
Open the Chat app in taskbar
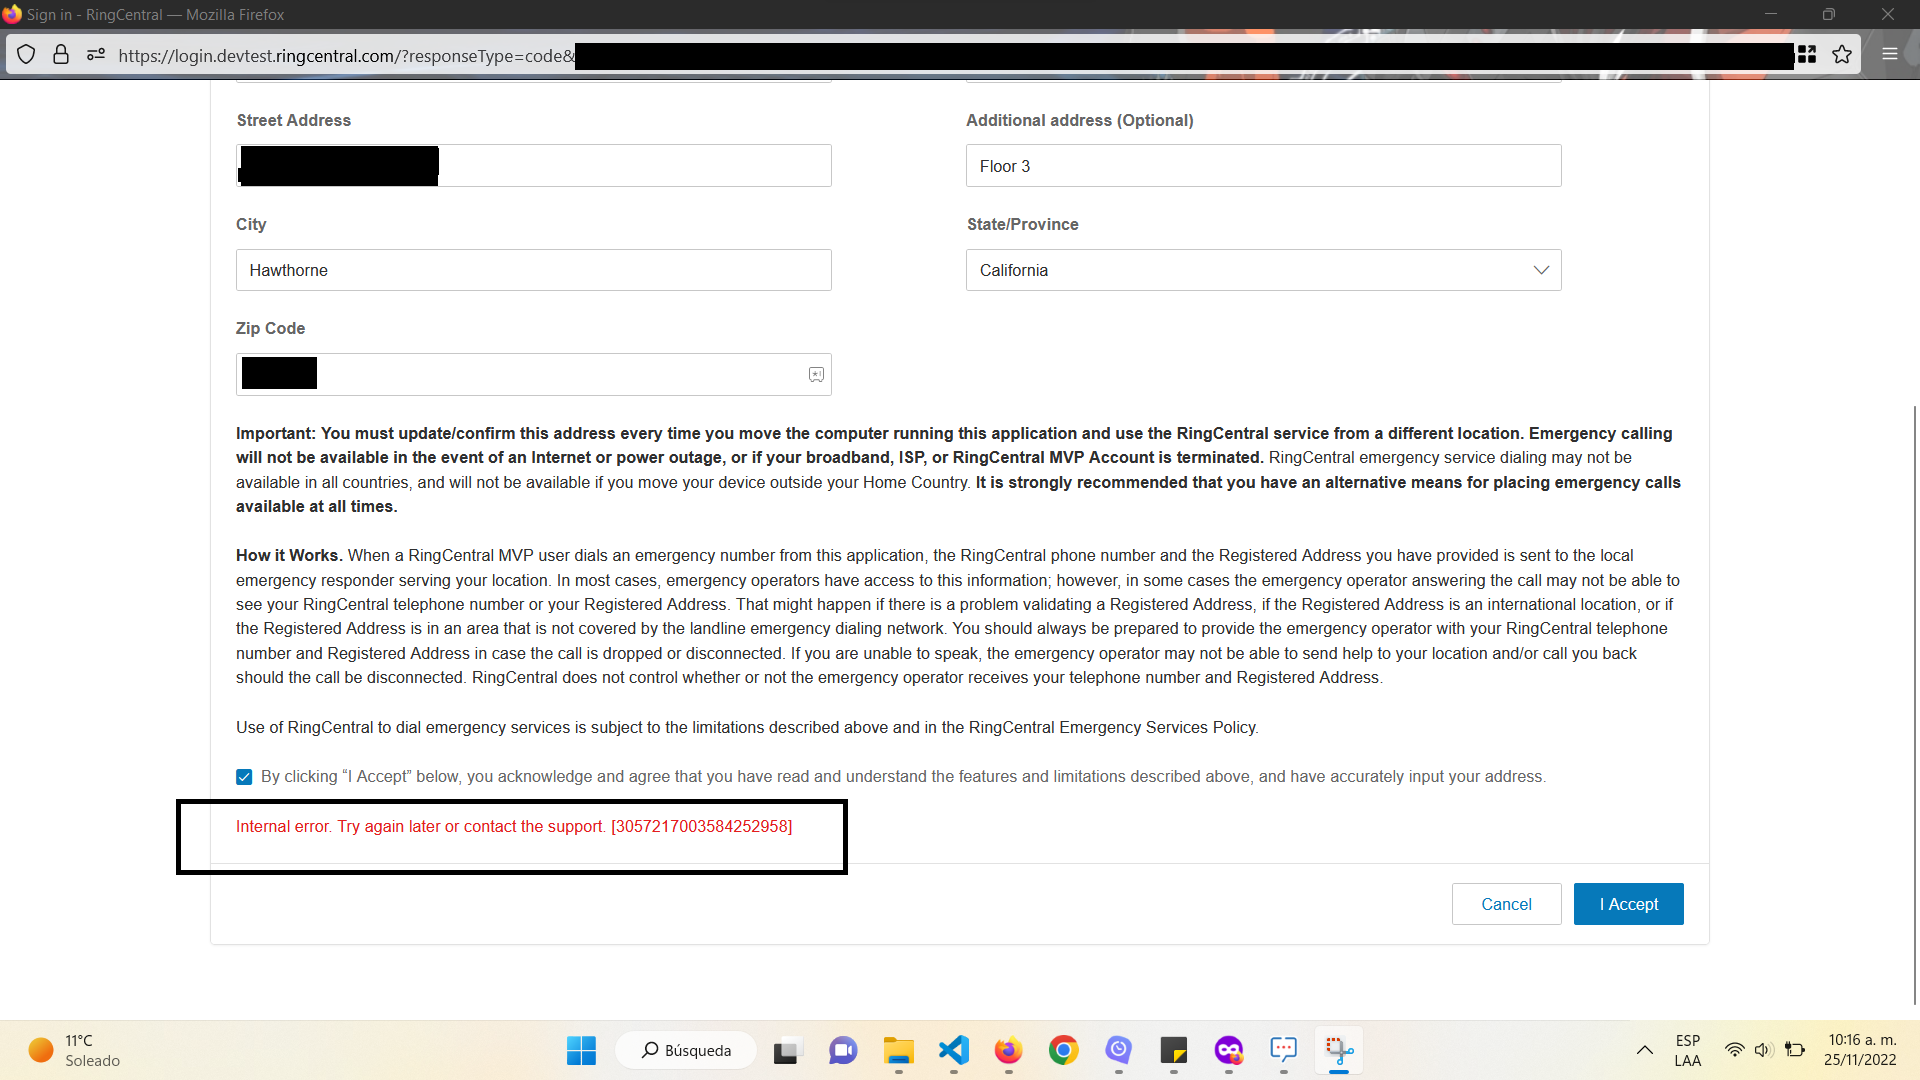tap(843, 1051)
